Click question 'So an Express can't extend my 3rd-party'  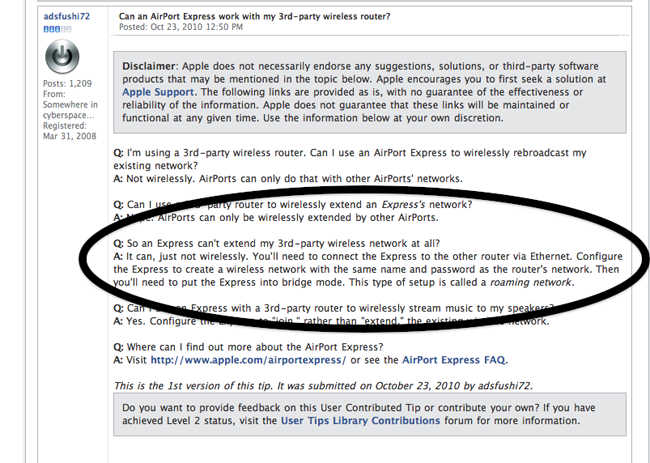coord(283,243)
